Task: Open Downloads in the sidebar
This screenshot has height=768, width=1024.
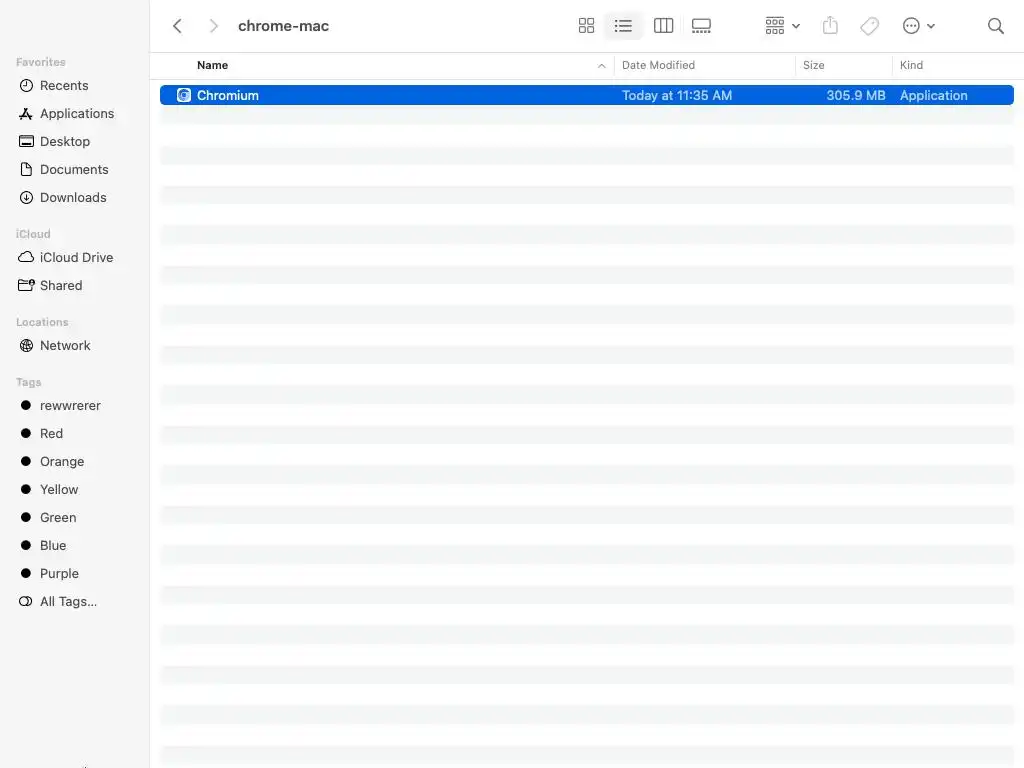Action: [x=63, y=198]
